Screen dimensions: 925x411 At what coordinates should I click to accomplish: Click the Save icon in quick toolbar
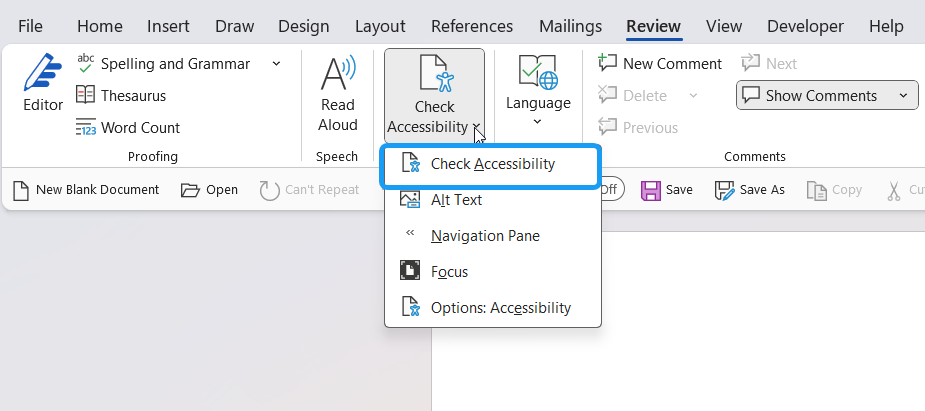666,189
